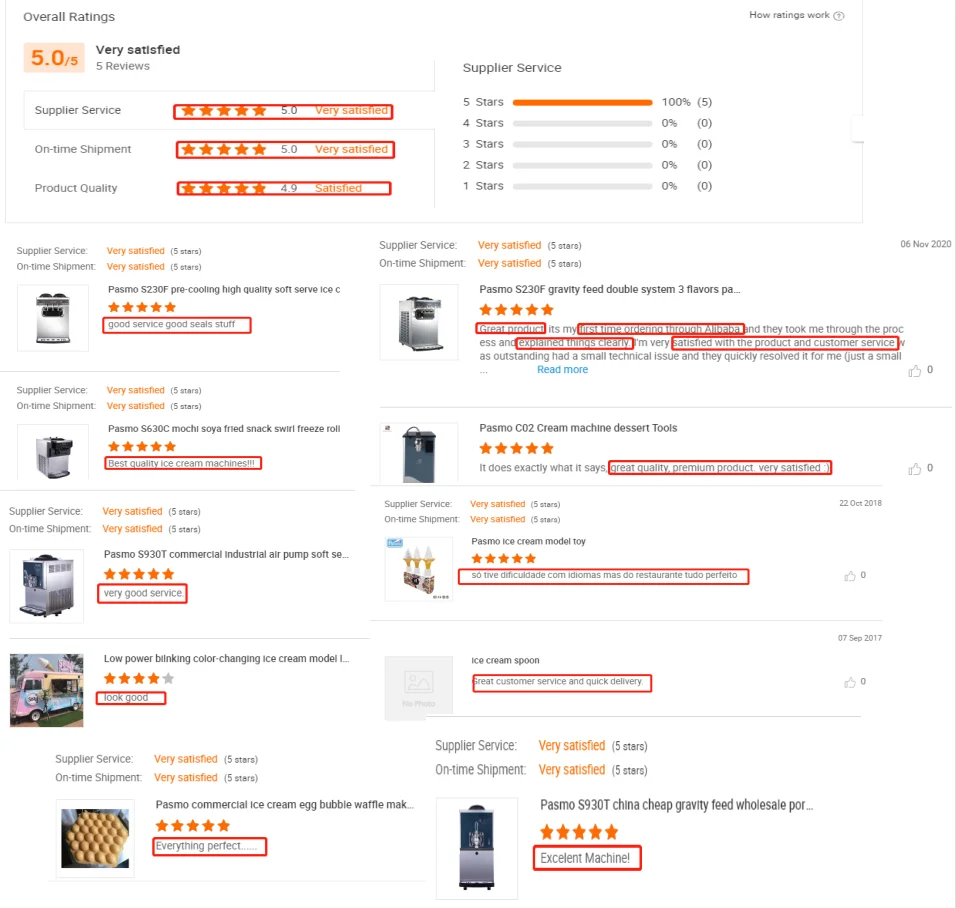Expand the review with Read more
956x908 pixels.
pyautogui.click(x=562, y=370)
